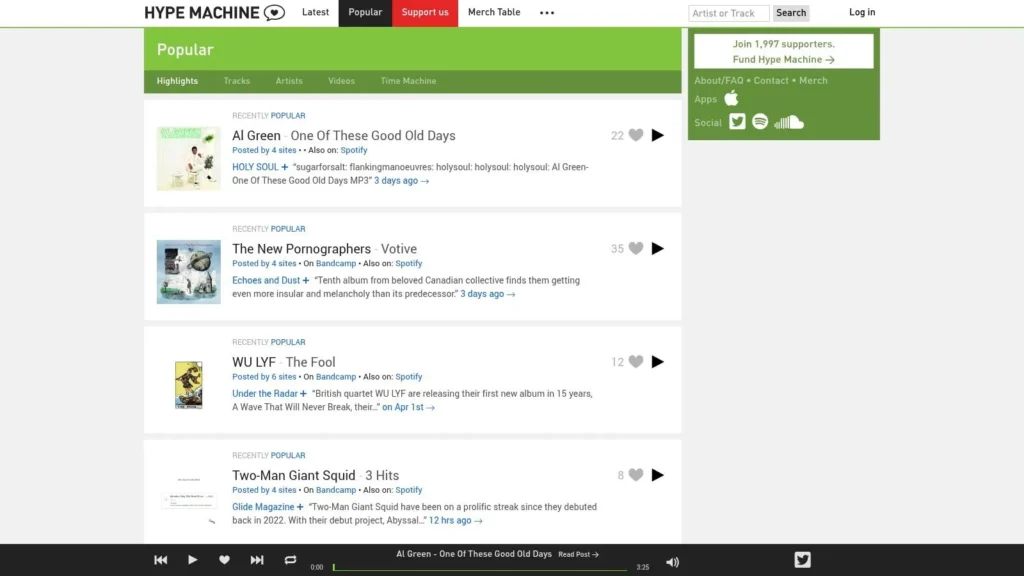Open About/FAQ link in sidebar
Image resolution: width=1024 pixels, height=576 pixels.
(718, 81)
